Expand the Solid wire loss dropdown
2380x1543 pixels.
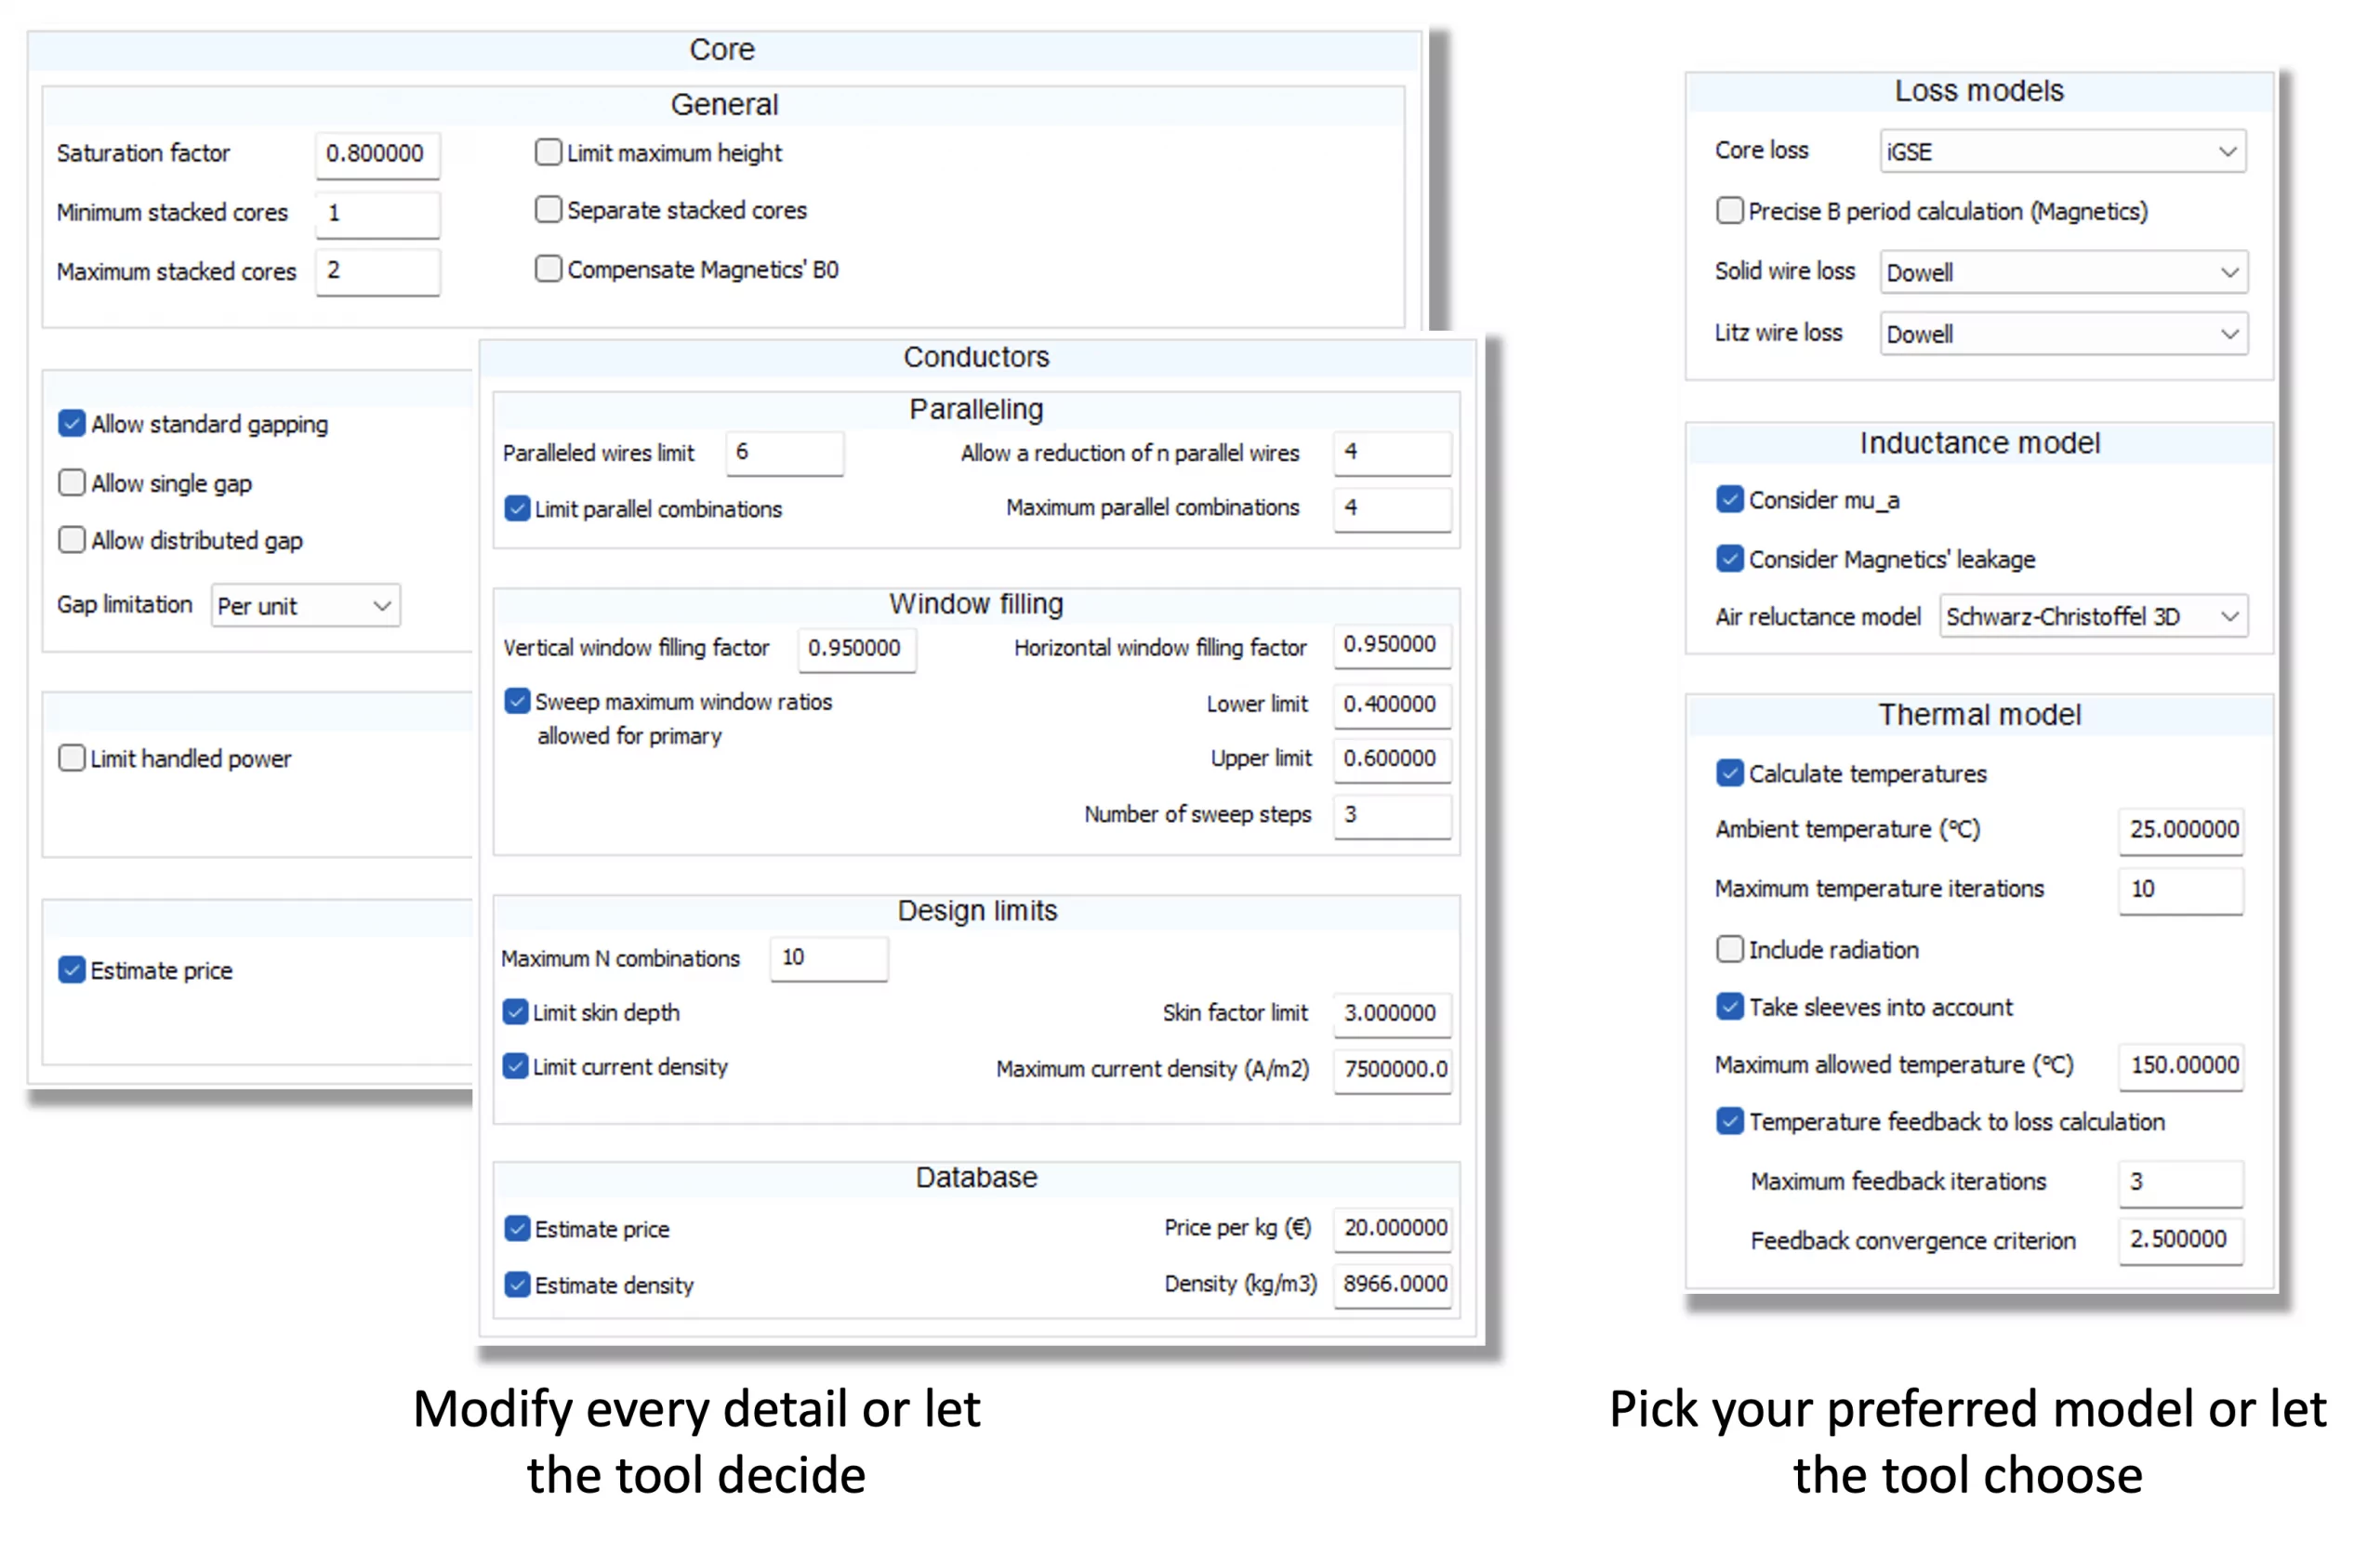pyautogui.click(x=2062, y=273)
